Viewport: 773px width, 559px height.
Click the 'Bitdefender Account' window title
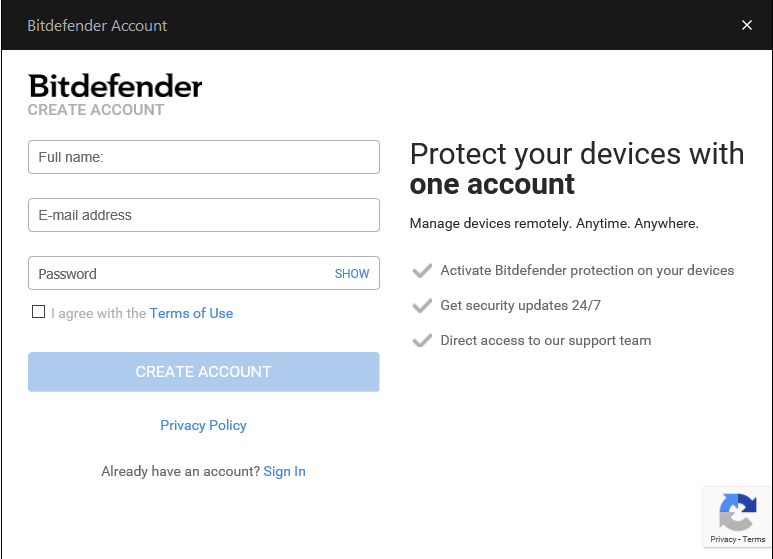click(x=97, y=26)
